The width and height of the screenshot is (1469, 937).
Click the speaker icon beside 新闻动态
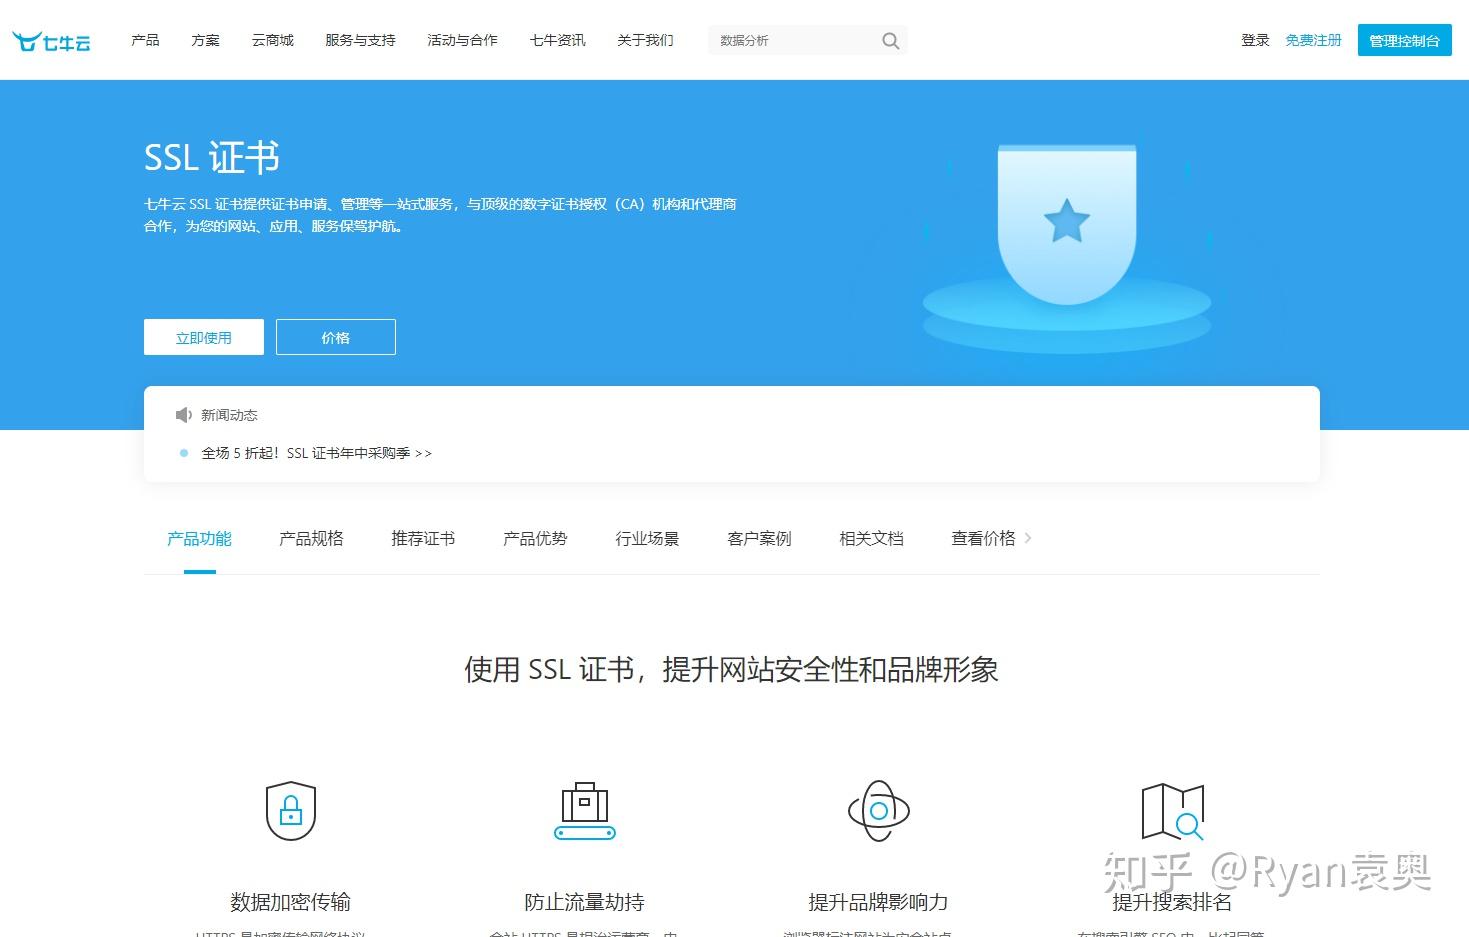(183, 415)
